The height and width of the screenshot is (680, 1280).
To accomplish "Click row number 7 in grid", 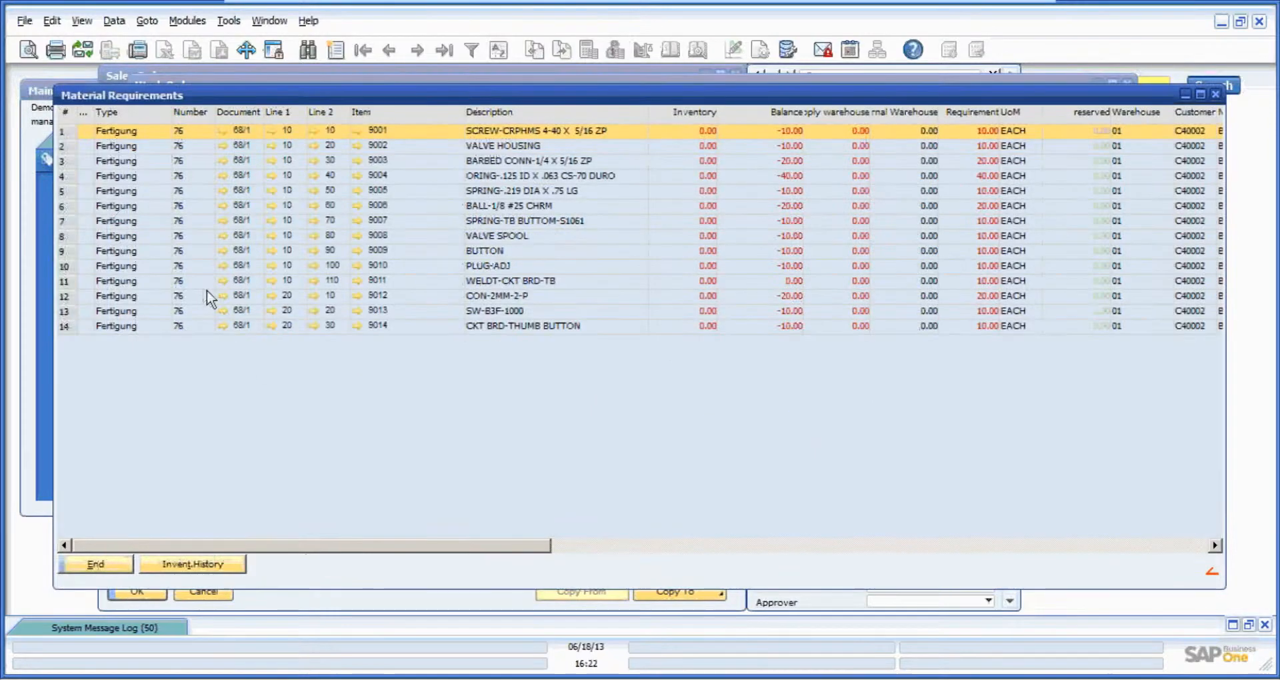I will [62, 221].
